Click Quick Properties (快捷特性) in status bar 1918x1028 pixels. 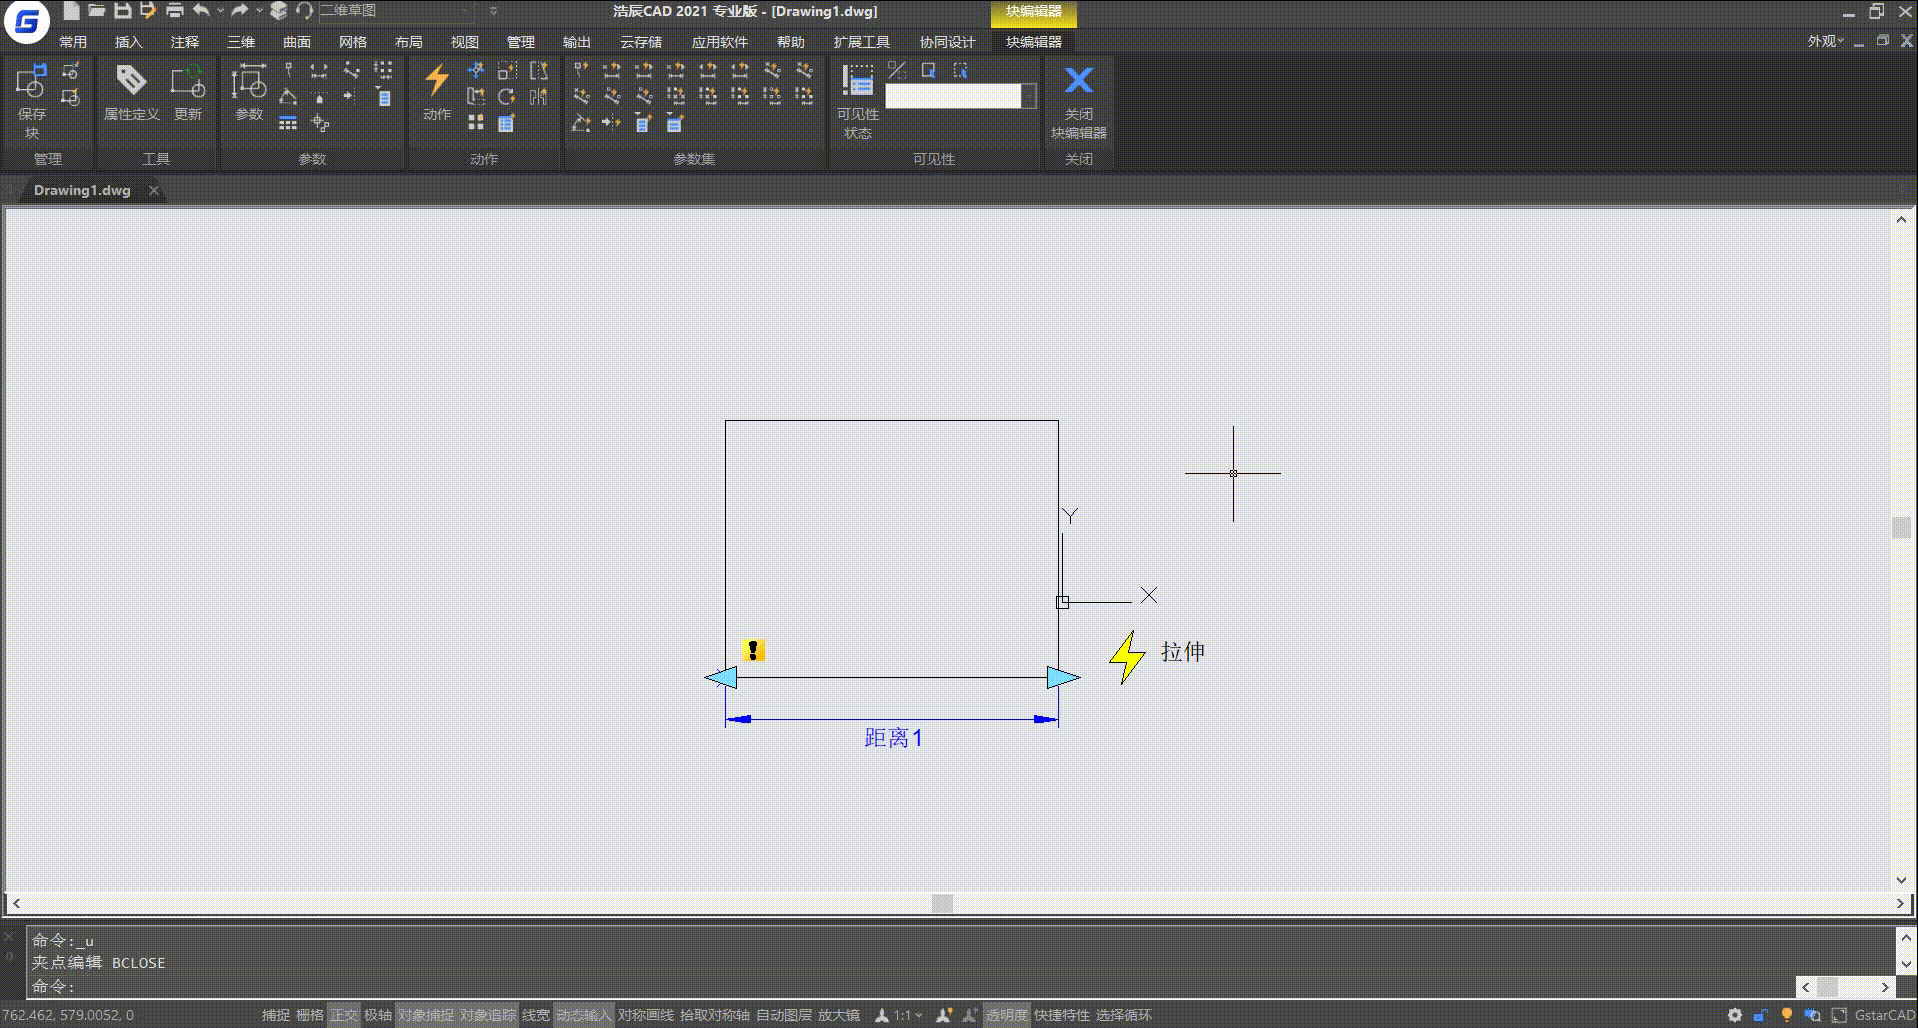click(1062, 1015)
